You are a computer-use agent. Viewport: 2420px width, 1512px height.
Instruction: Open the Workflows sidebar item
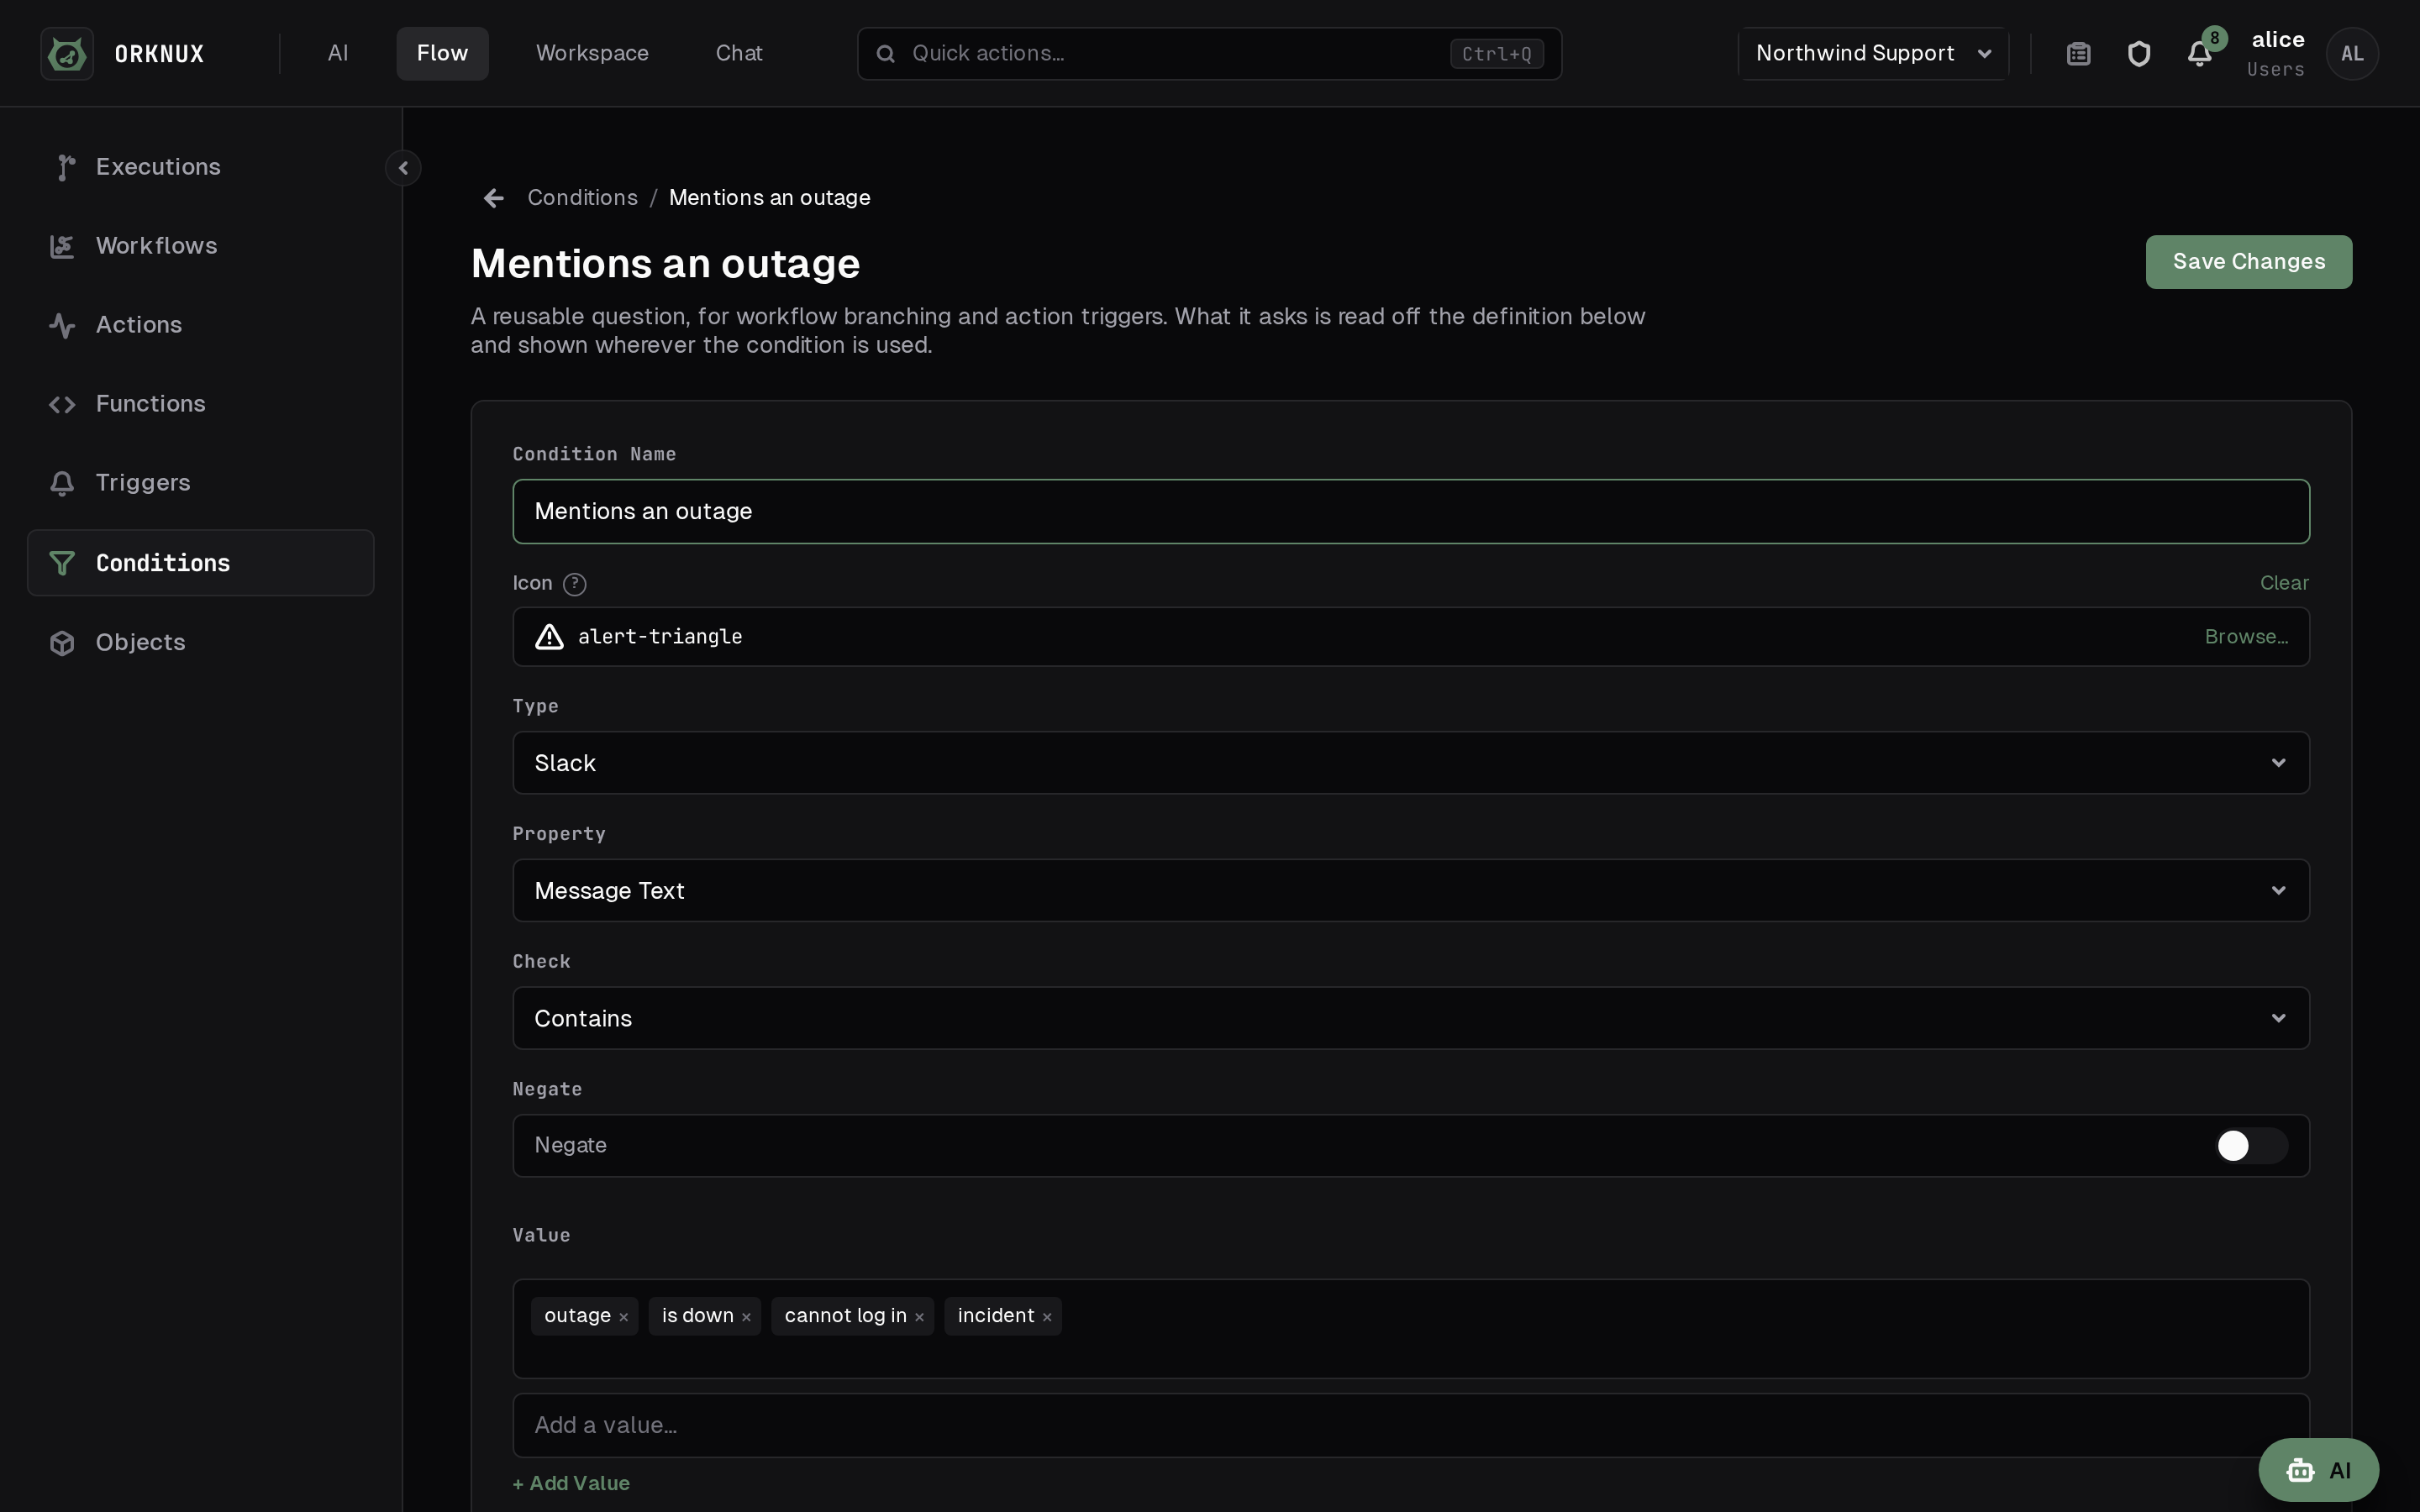(x=200, y=246)
